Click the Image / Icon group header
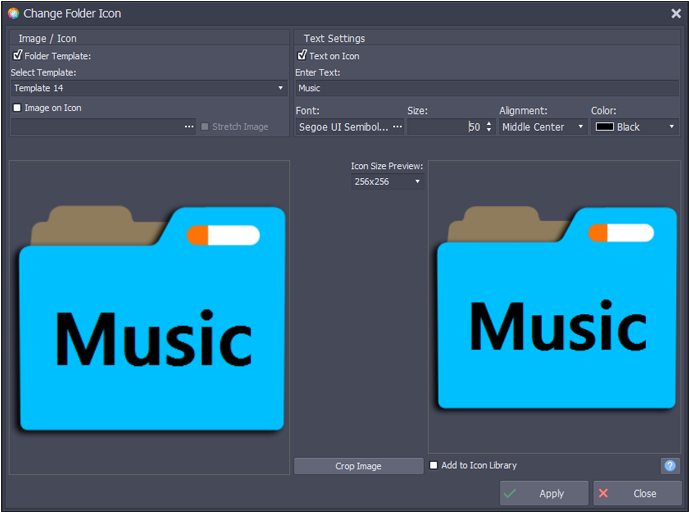This screenshot has height=512, width=689. click(47, 38)
